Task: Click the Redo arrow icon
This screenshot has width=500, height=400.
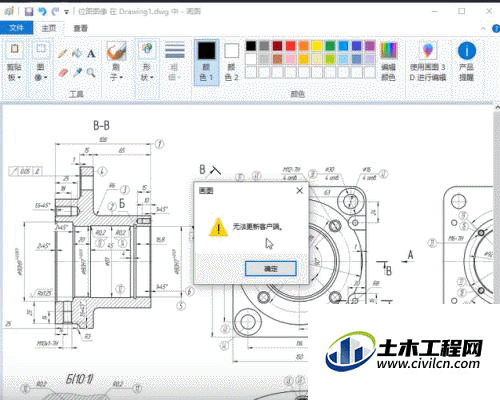Action: 55,12
